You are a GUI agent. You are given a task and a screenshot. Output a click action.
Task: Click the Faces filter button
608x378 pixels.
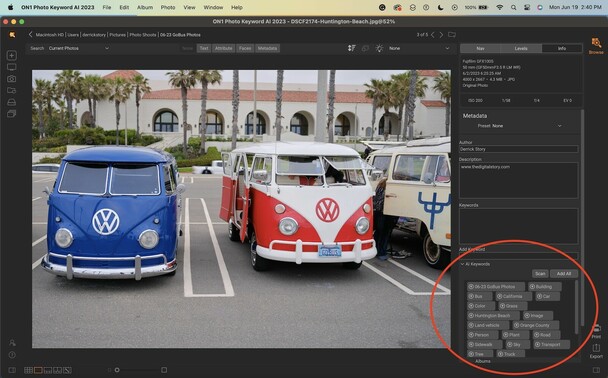pyautogui.click(x=245, y=48)
